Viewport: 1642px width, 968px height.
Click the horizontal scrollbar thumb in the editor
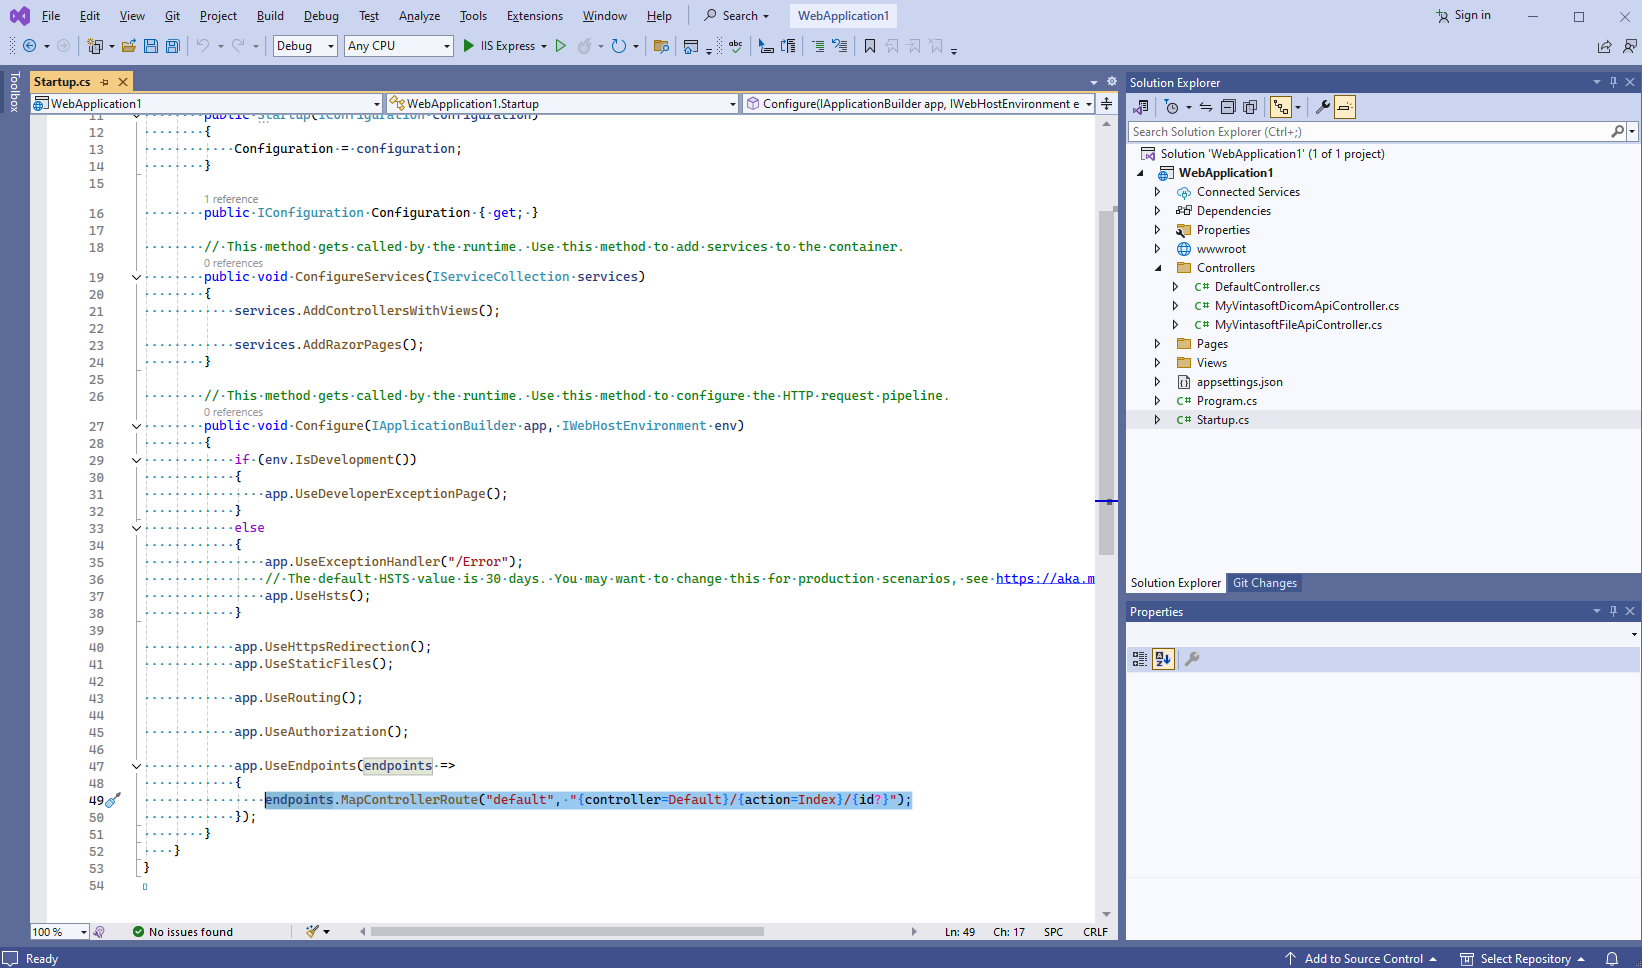567,932
